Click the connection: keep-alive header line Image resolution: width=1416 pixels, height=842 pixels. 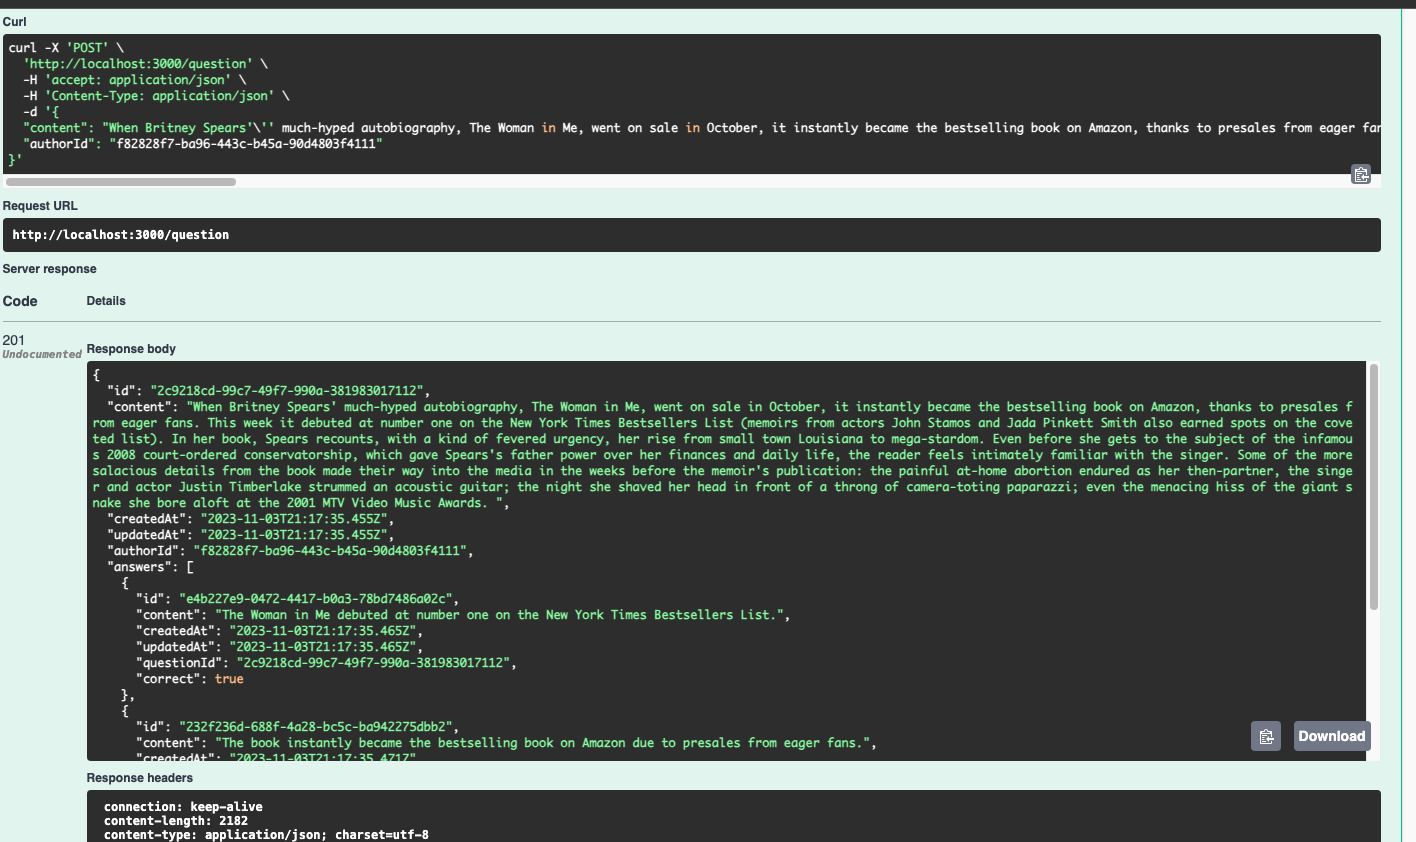[183, 807]
